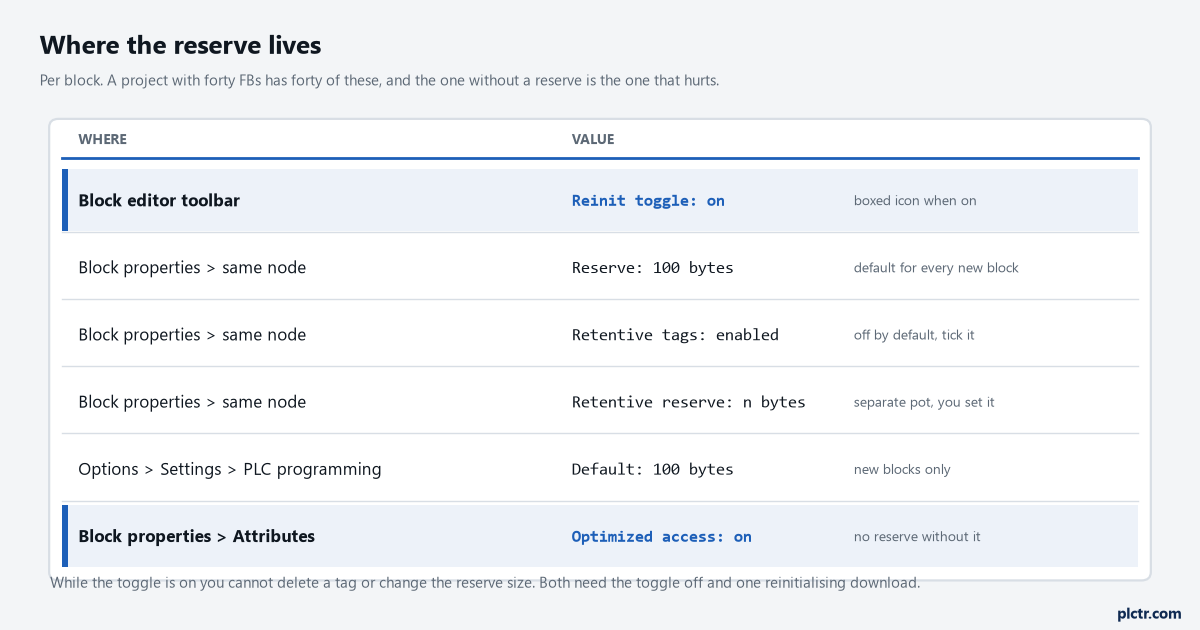The width and height of the screenshot is (1200, 630).
Task: Click the plctr.com label
Action: 1149,613
